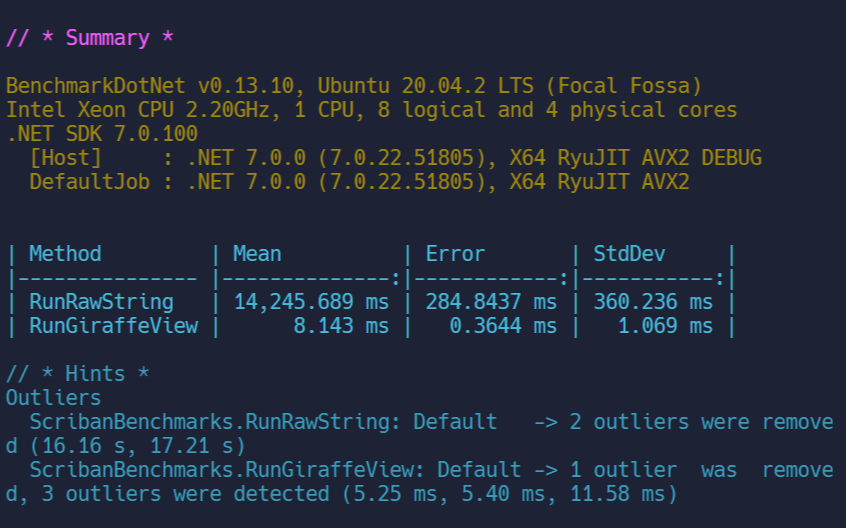
Task: Click the "StdDev" column header
Action: click(x=629, y=253)
